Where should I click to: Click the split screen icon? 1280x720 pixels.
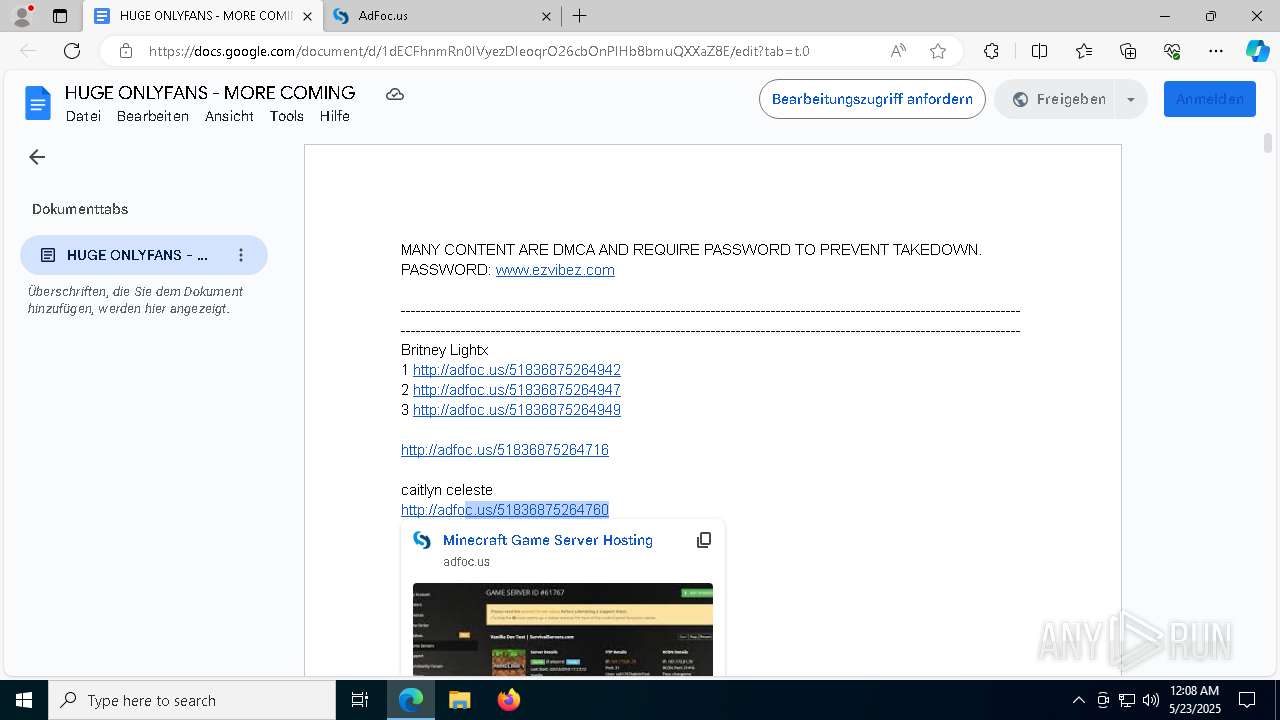[x=1039, y=51]
